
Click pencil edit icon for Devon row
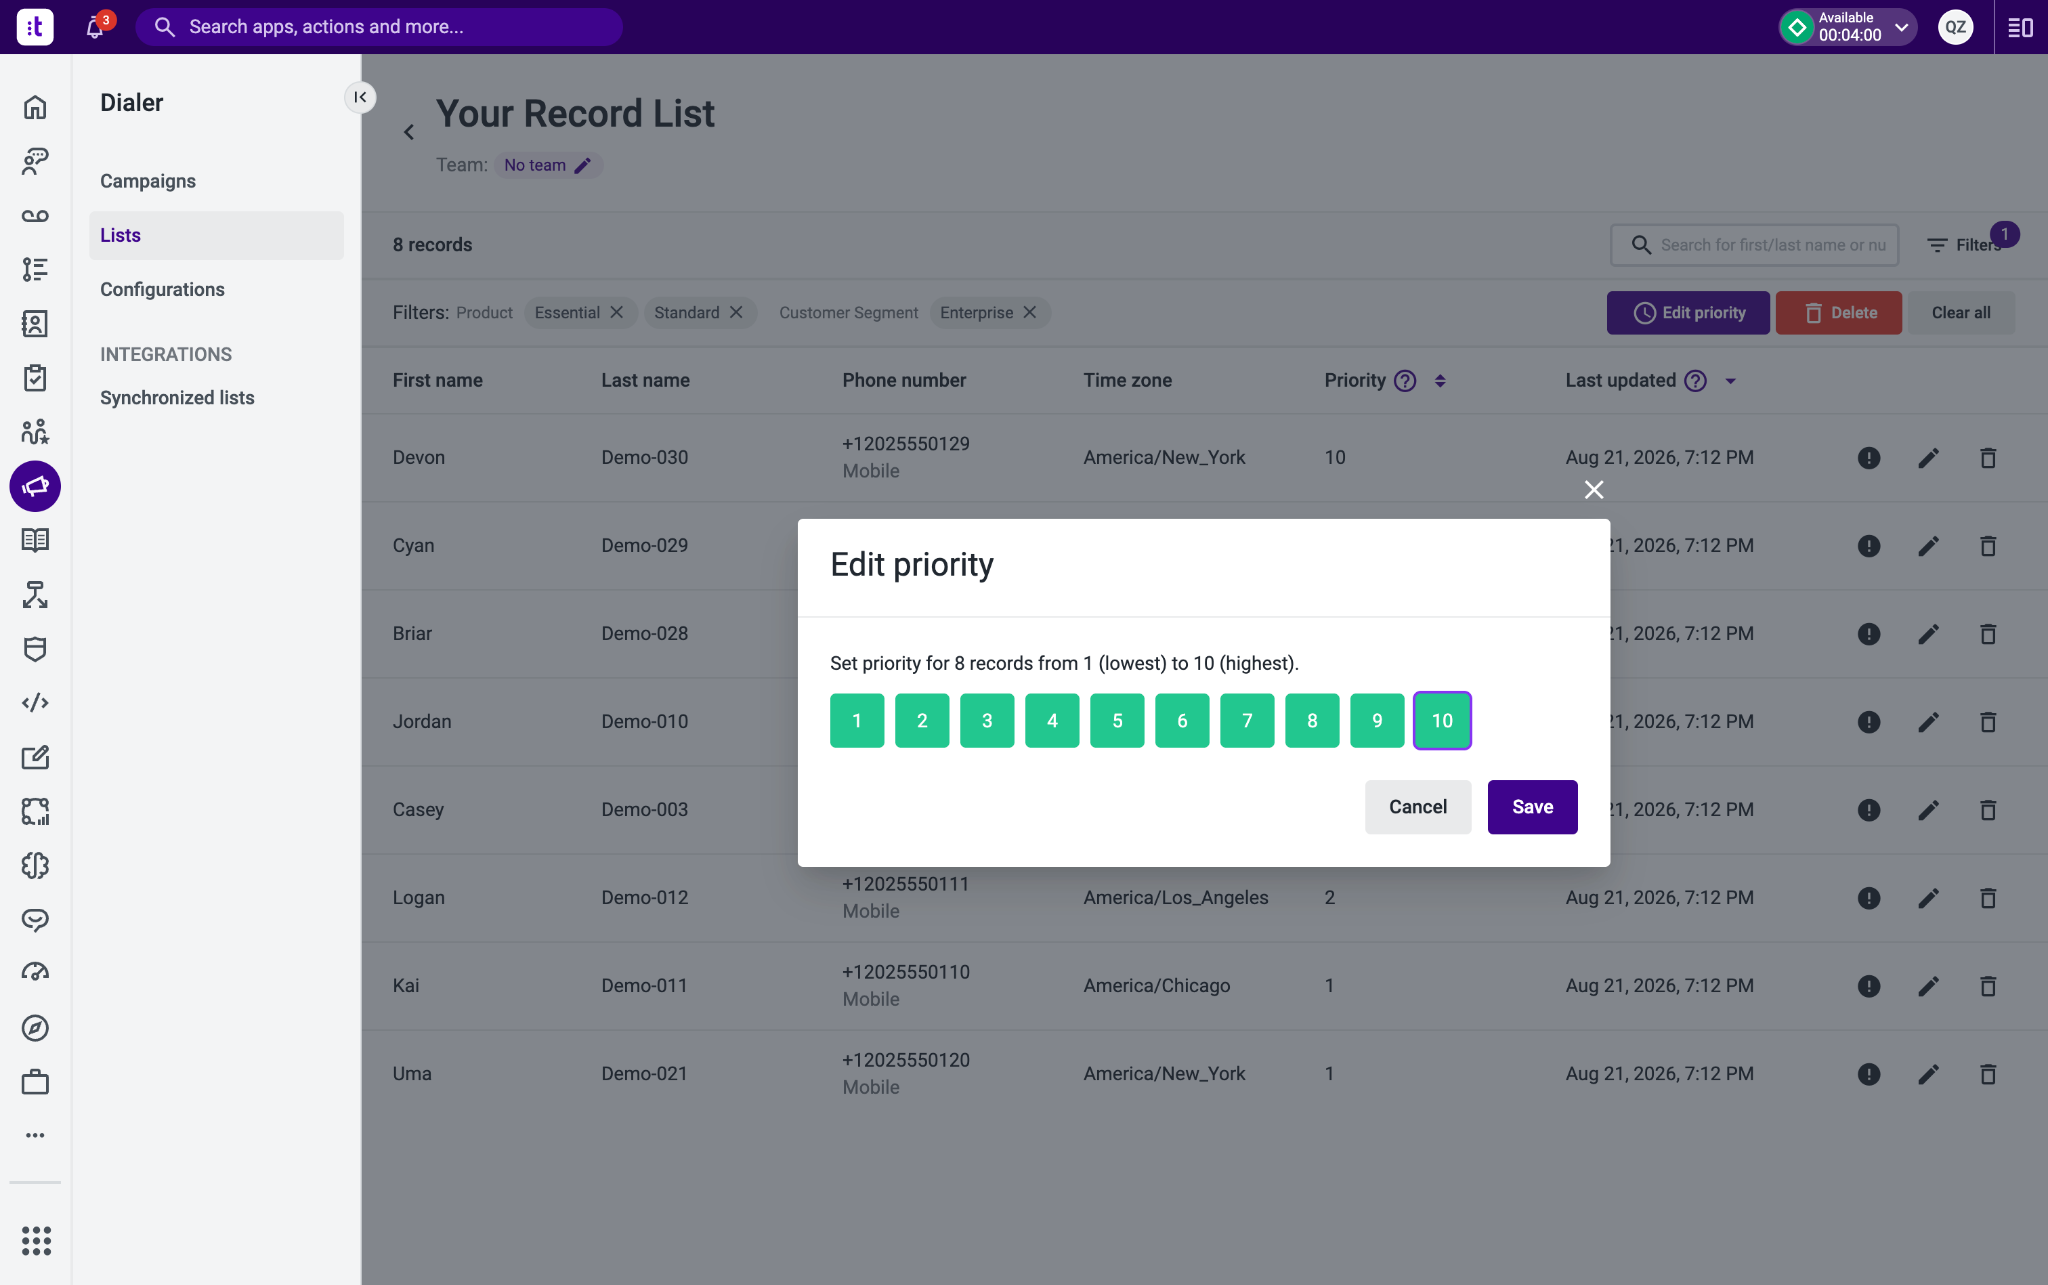[x=1928, y=458]
